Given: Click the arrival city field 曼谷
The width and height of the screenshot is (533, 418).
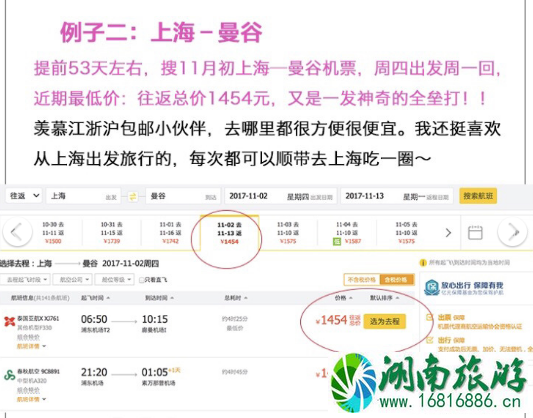Looking at the screenshot, I should 183,196.
